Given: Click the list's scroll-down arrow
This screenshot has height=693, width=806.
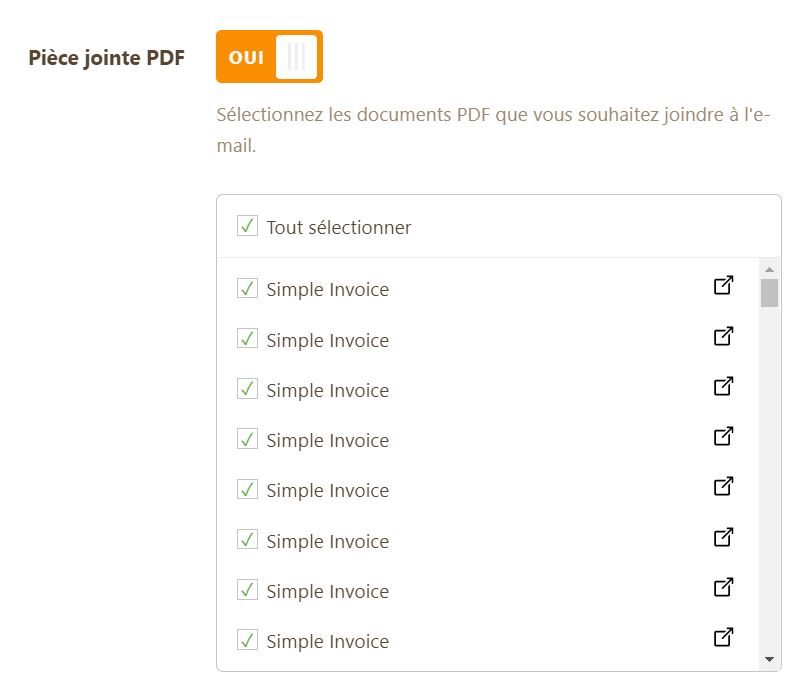Looking at the screenshot, I should [x=769, y=659].
